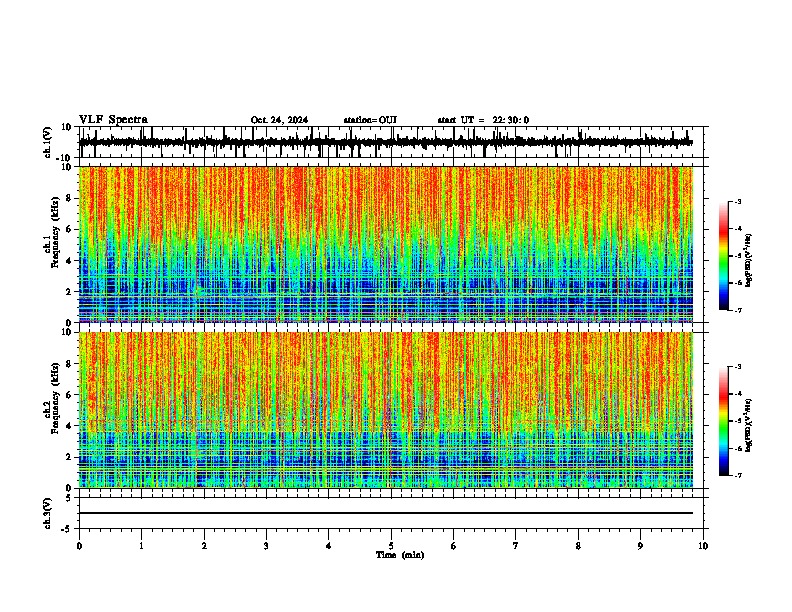The height and width of the screenshot is (612, 792).
Task: Click inside the ch.2 spectrogram panel
Action: pos(386,410)
